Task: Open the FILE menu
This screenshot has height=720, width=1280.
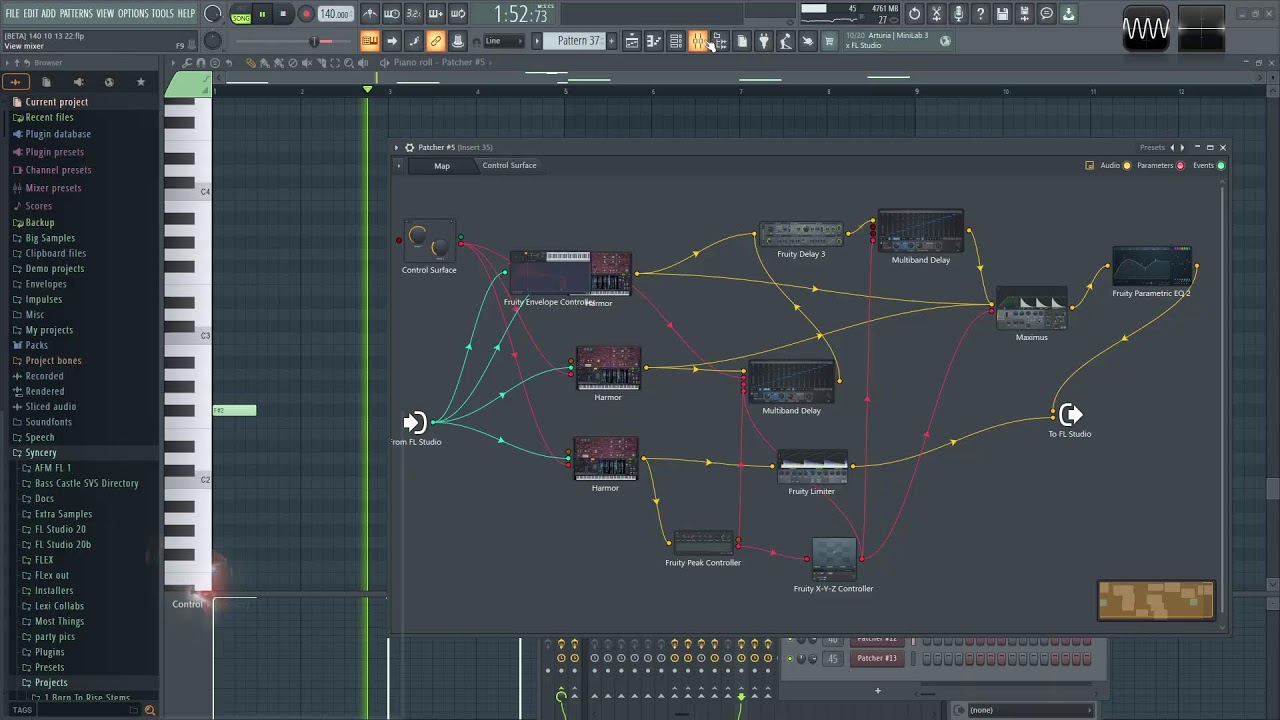Action: (12, 13)
